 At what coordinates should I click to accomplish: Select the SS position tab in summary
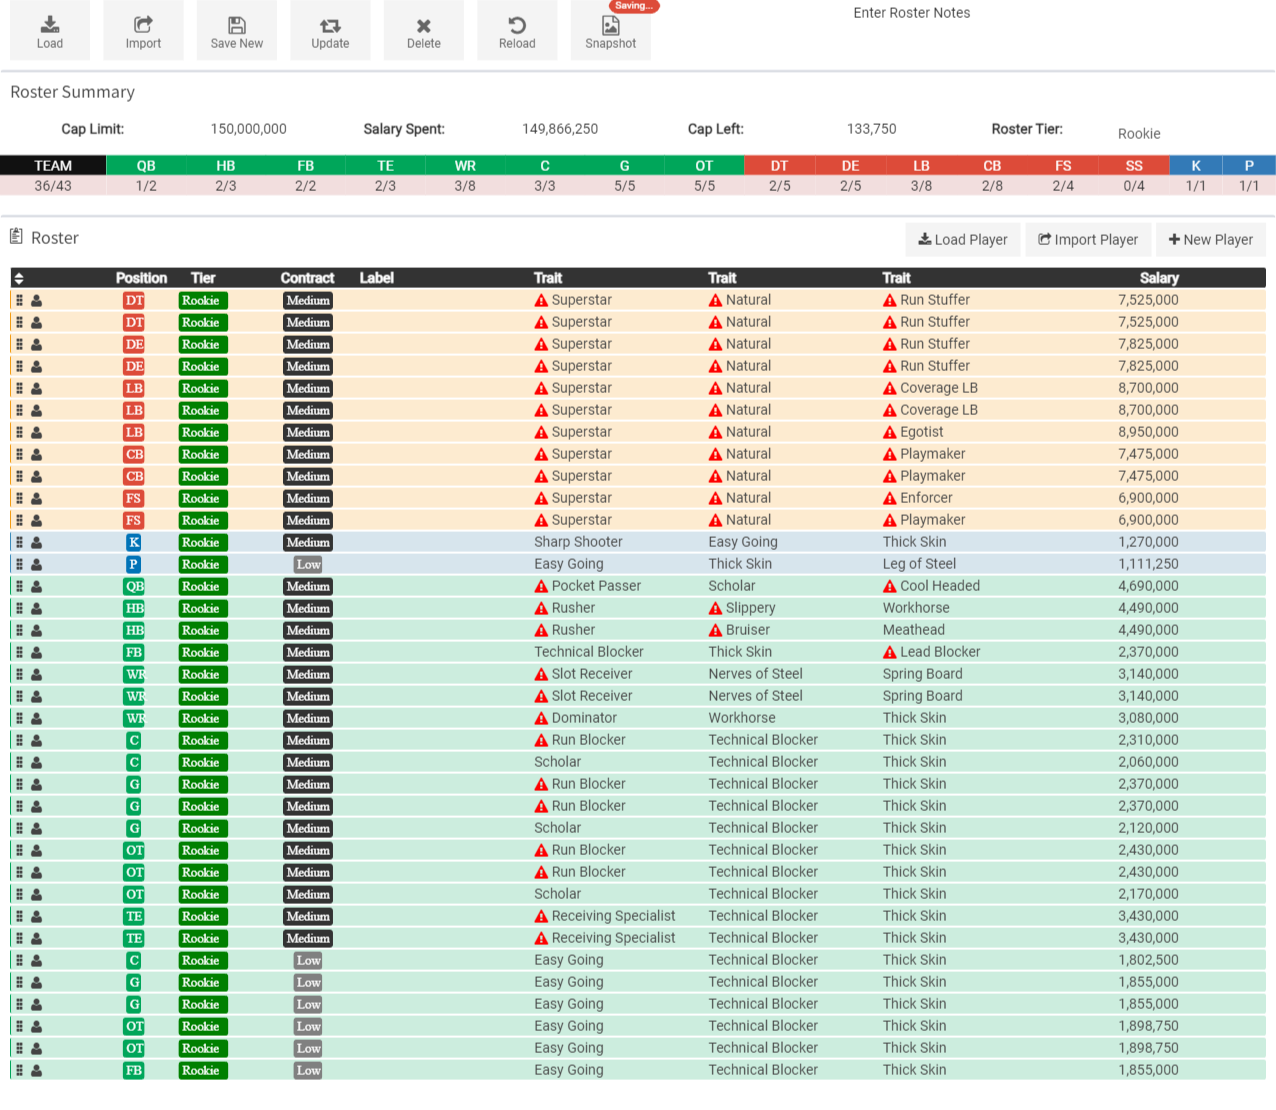[1133, 166]
